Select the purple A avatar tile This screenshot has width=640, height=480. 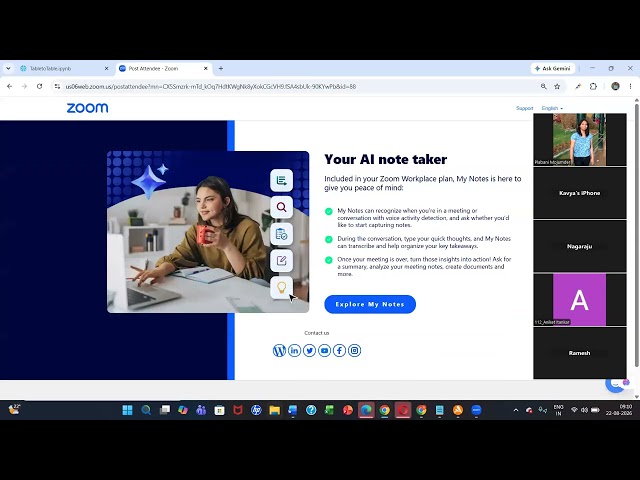tap(580, 300)
